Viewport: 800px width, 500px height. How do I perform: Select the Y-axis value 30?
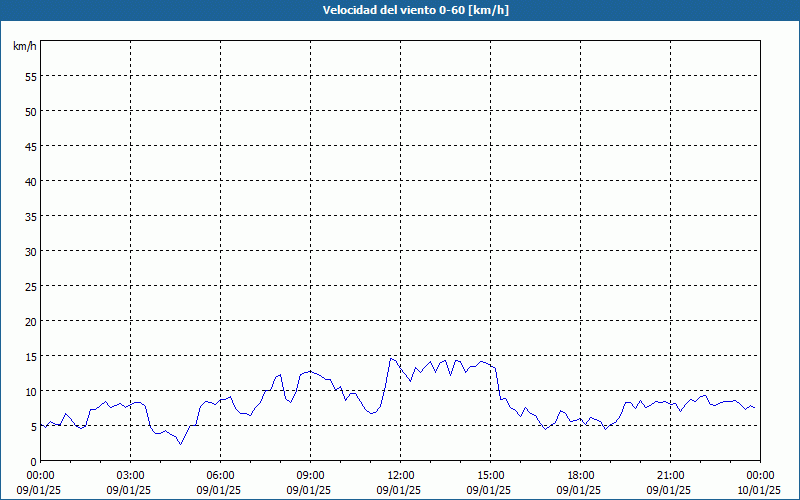[31, 252]
